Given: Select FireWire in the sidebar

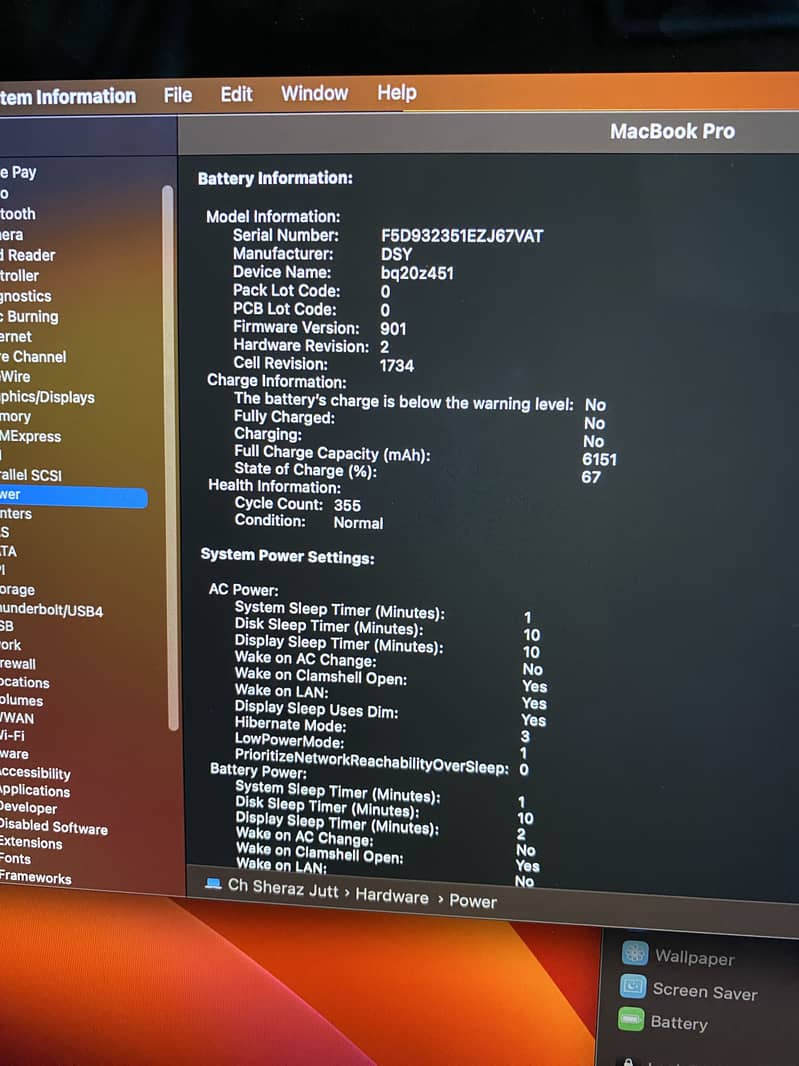Looking at the screenshot, I should pyautogui.click(x=16, y=377).
